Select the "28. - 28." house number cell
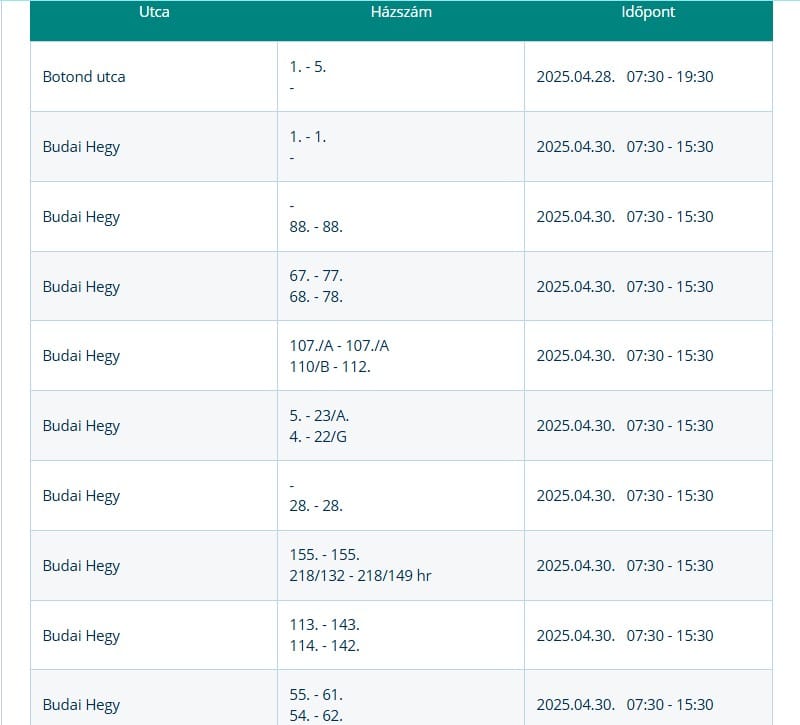The image size is (800, 725). tap(316, 505)
